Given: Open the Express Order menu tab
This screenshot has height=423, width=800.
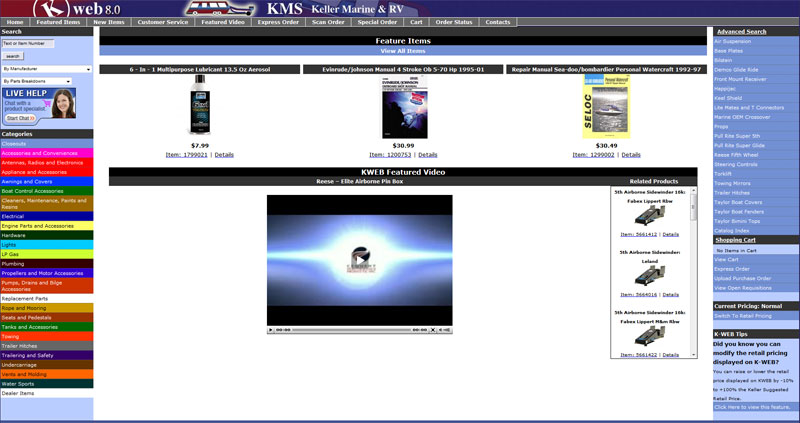Looking at the screenshot, I should pyautogui.click(x=278, y=22).
